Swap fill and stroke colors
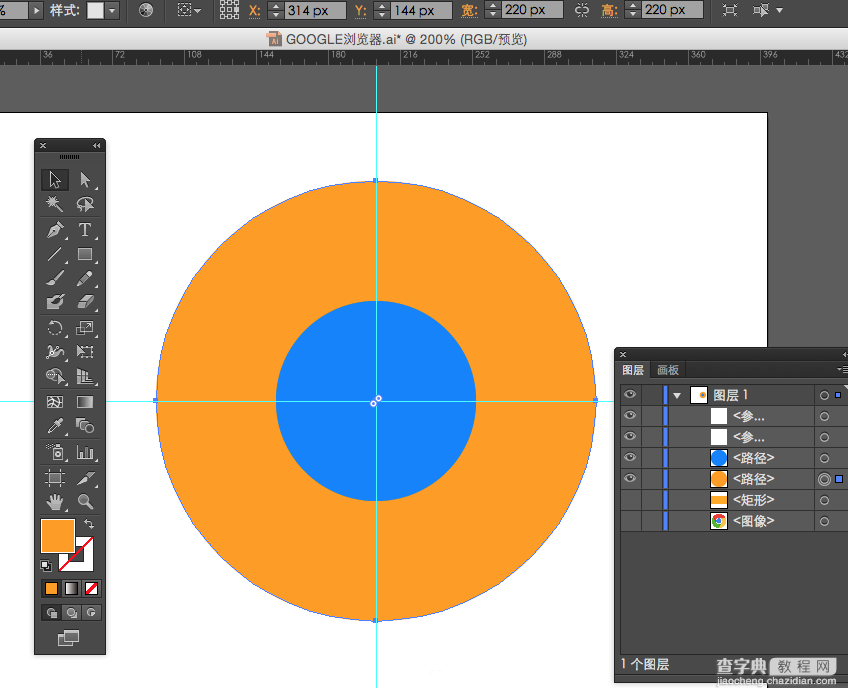This screenshot has width=848, height=688. pos(89,524)
